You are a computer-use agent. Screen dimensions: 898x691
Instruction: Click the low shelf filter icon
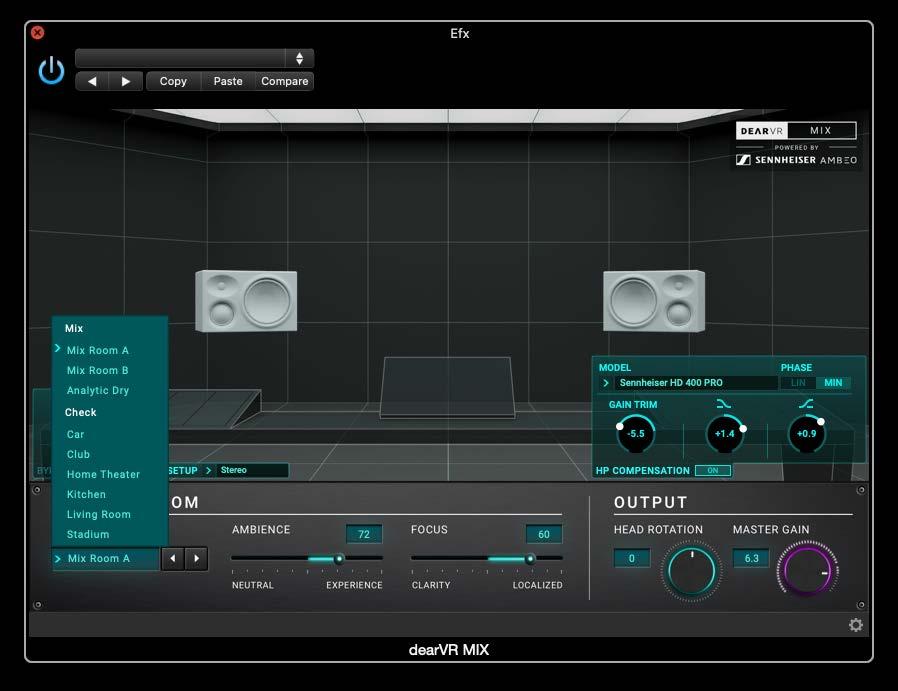(724, 404)
